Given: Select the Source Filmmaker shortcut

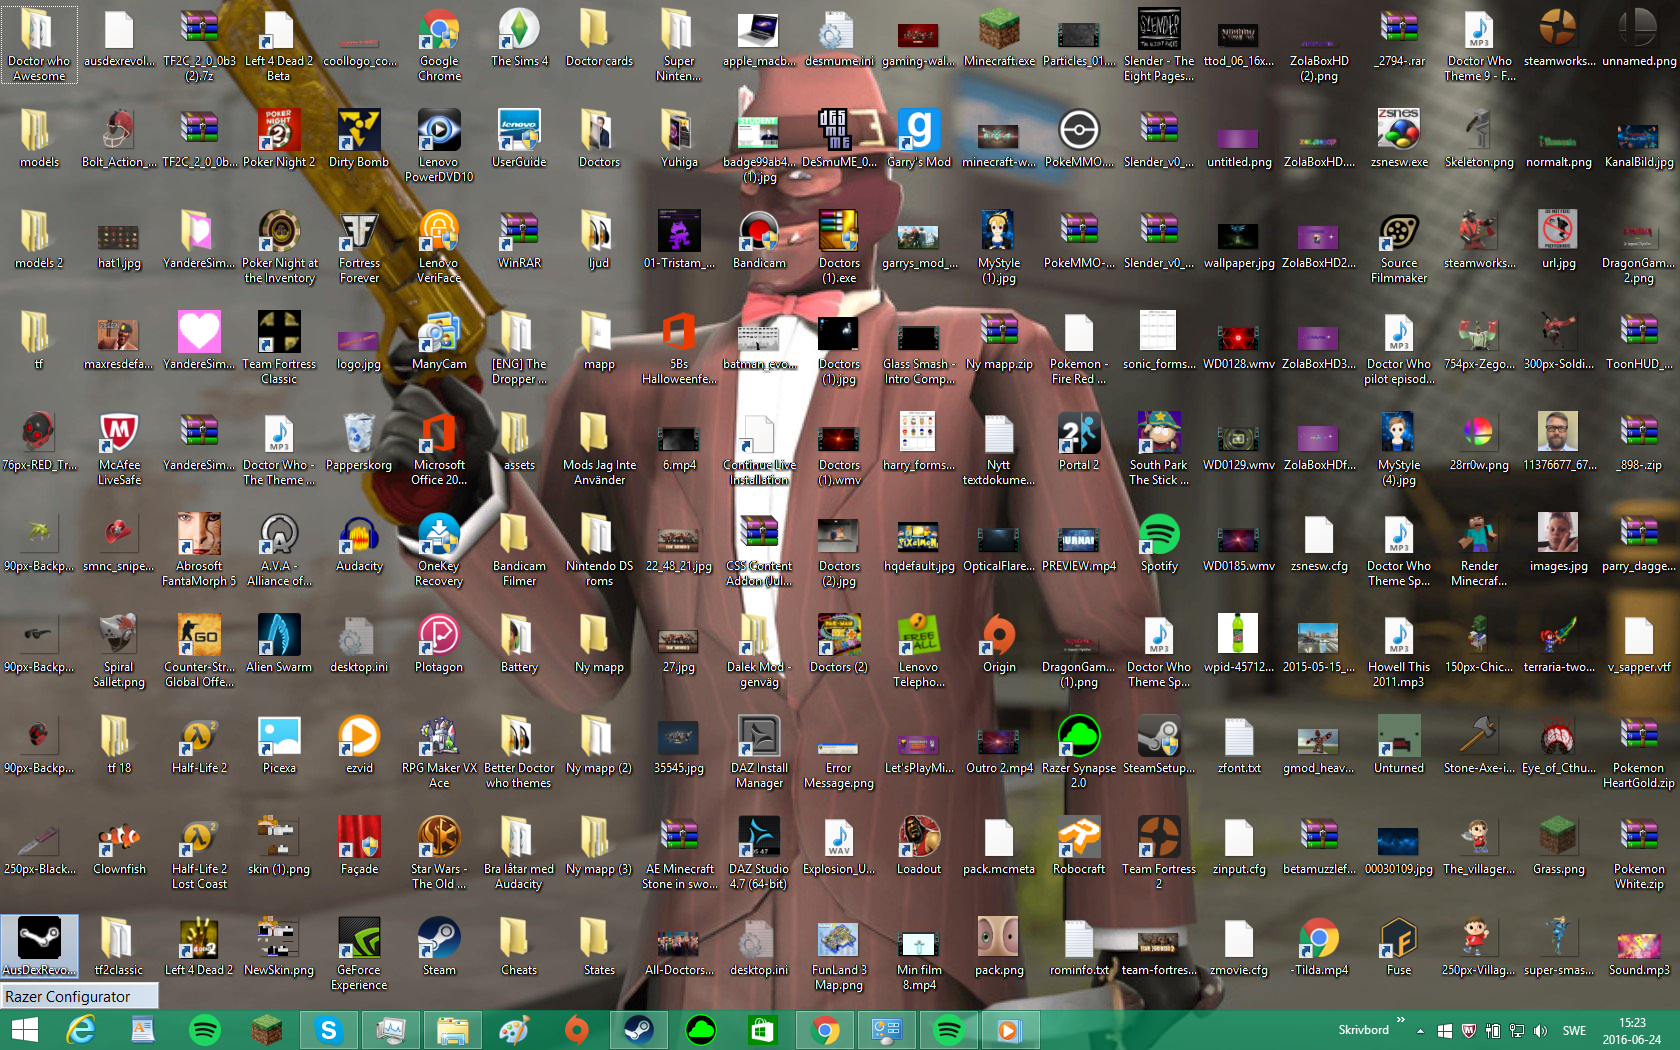Looking at the screenshot, I should point(1399,247).
